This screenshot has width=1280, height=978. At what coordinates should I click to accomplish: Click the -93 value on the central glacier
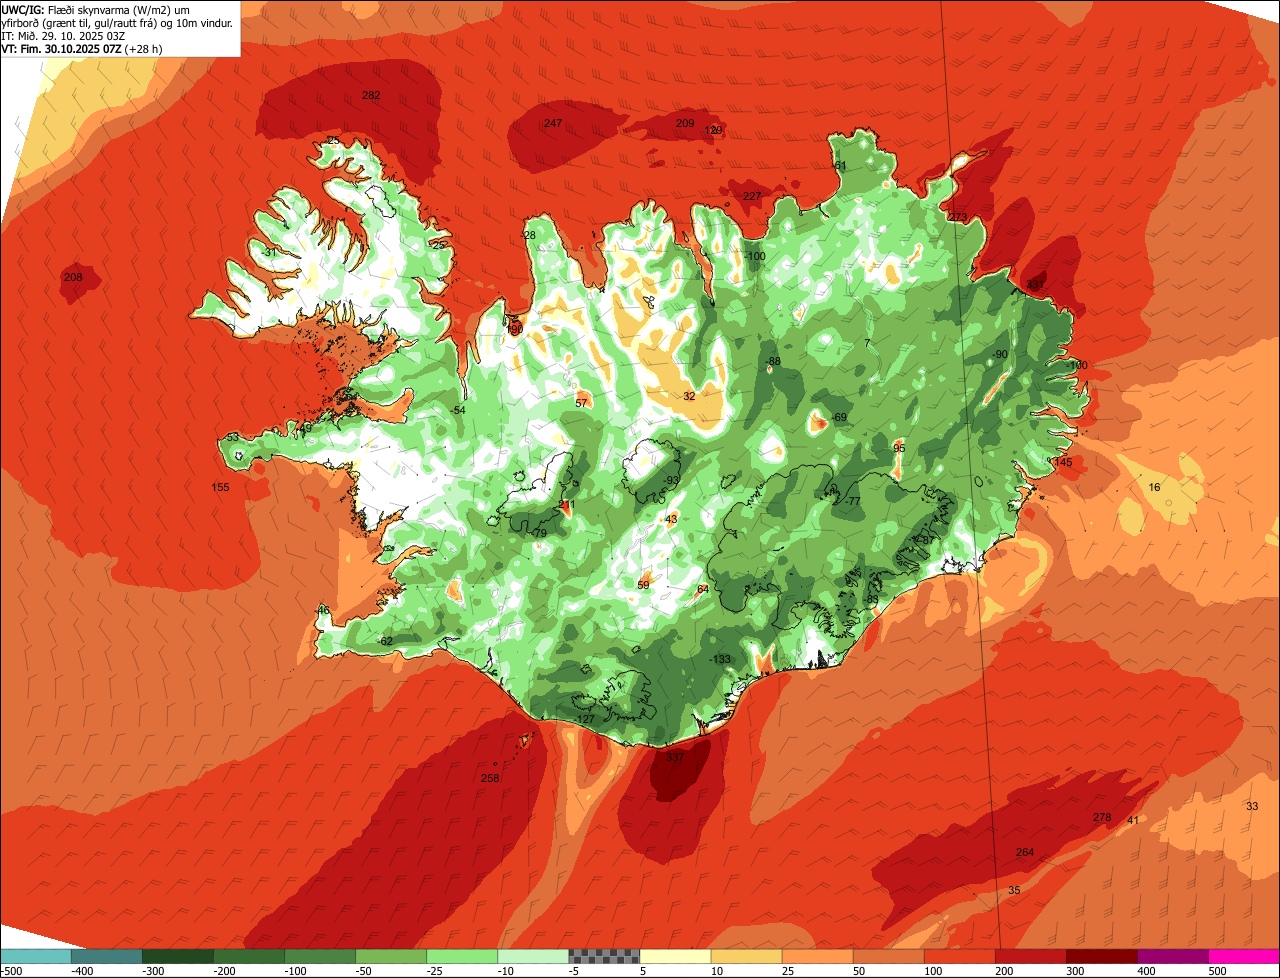tap(672, 480)
